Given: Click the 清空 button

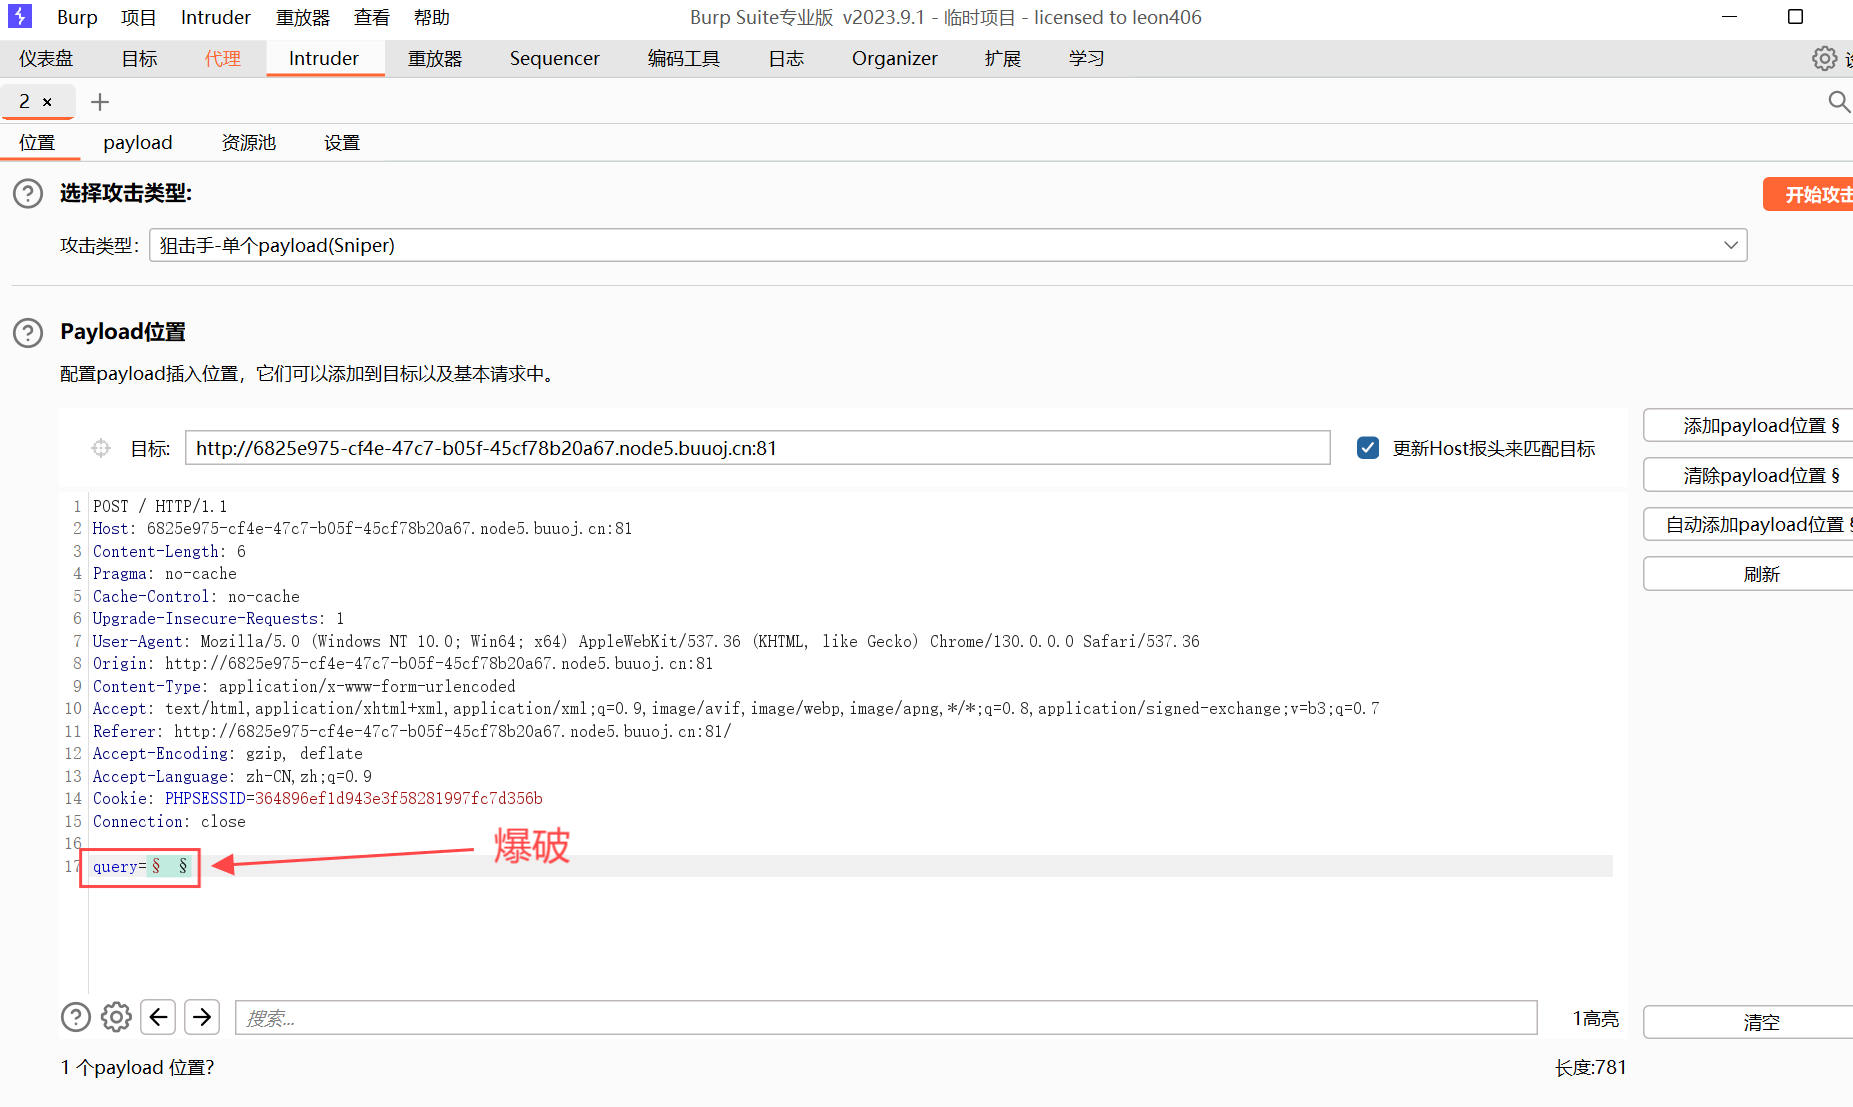Looking at the screenshot, I should (1750, 1022).
